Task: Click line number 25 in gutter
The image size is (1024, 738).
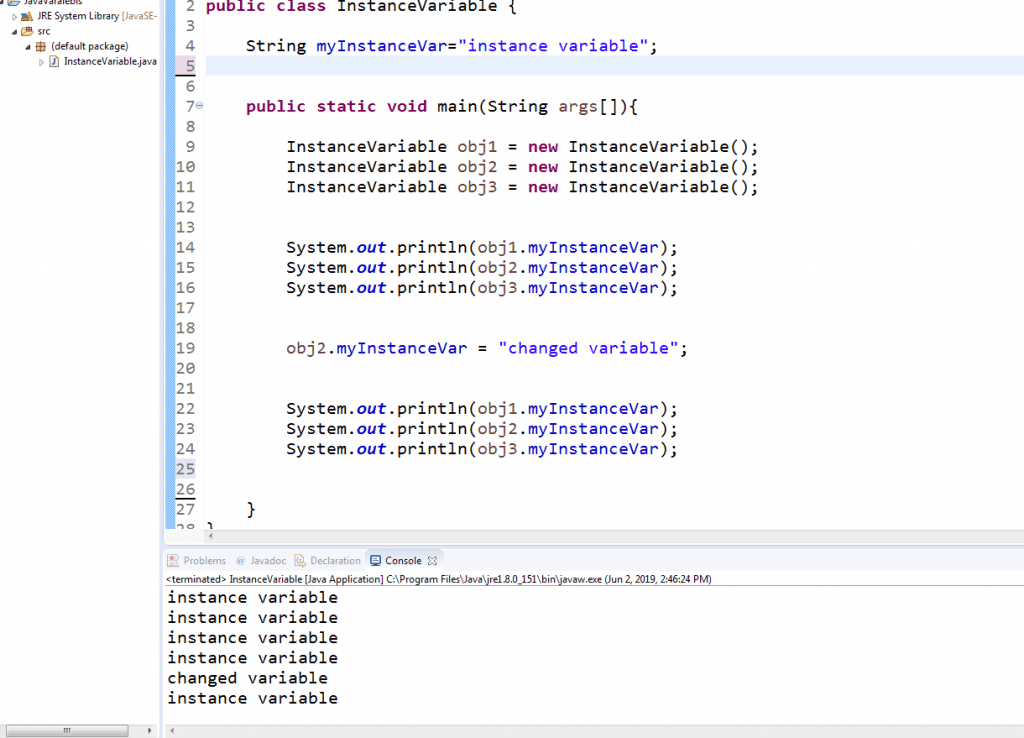Action: [x=185, y=469]
